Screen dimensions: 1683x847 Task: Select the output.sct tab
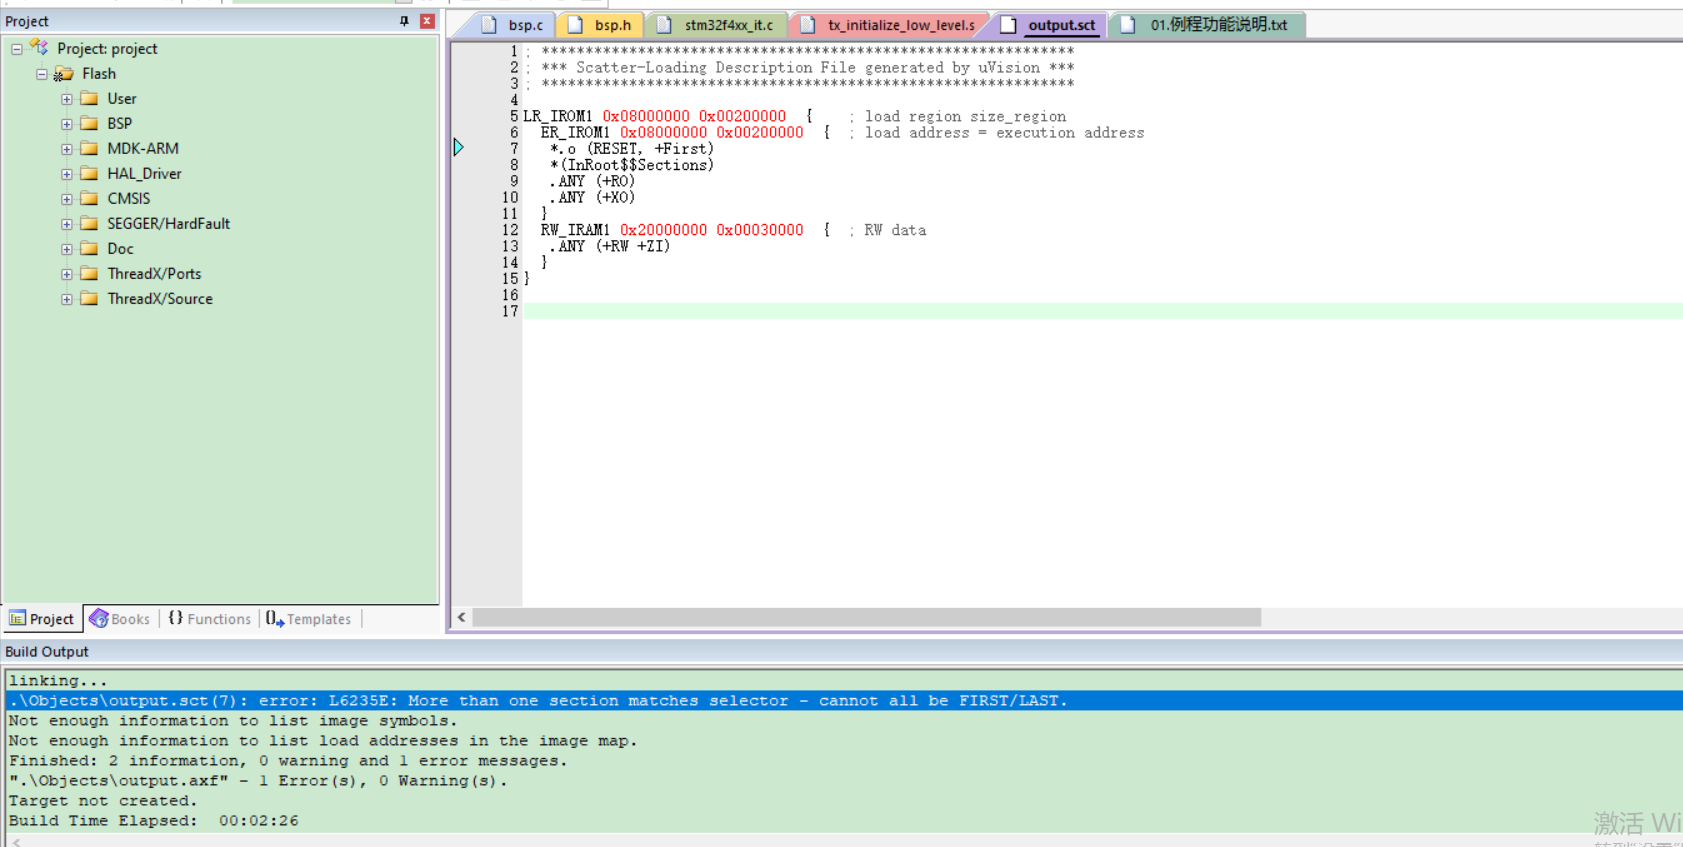(x=1050, y=25)
